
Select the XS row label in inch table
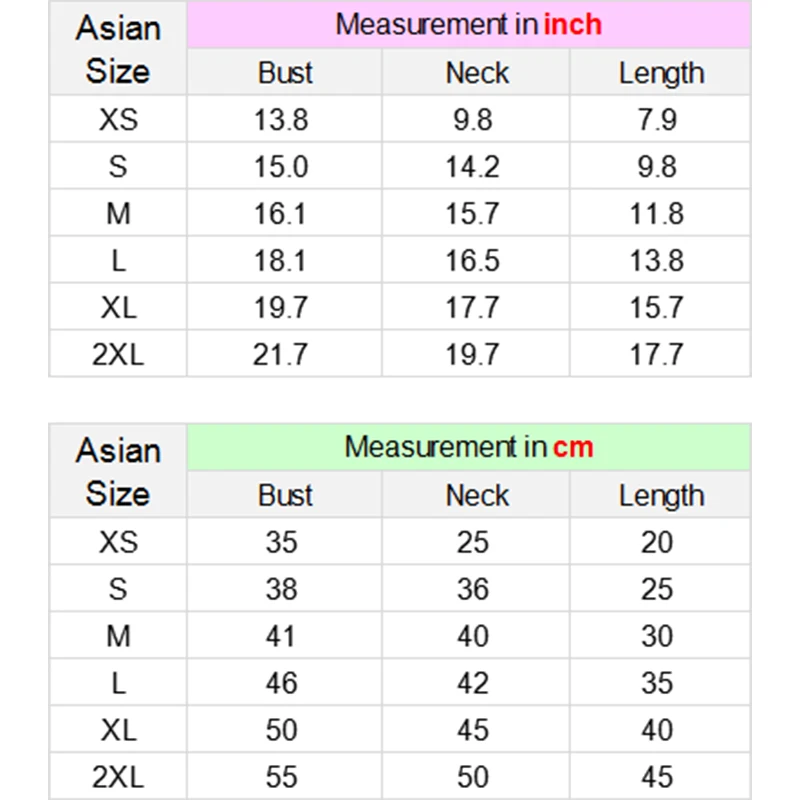pyautogui.click(x=118, y=120)
